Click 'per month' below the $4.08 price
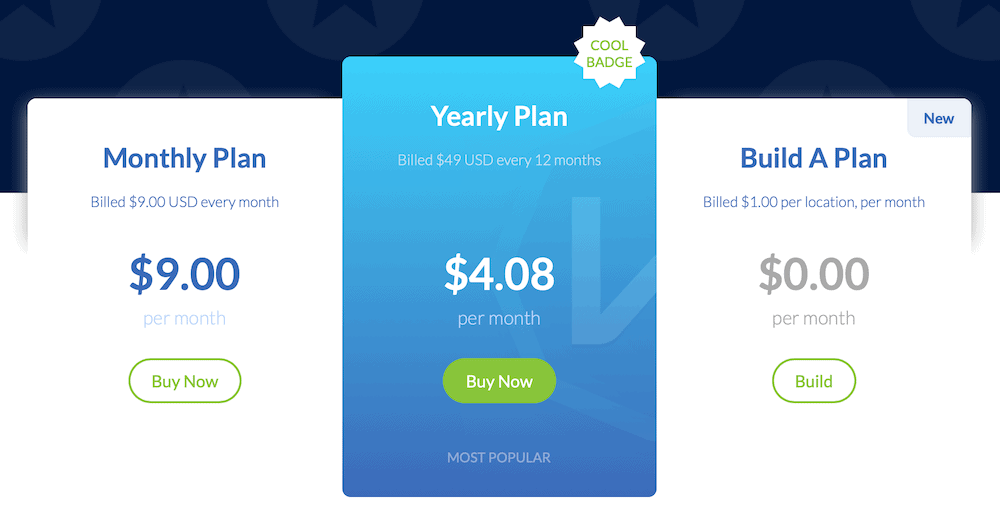 (499, 319)
